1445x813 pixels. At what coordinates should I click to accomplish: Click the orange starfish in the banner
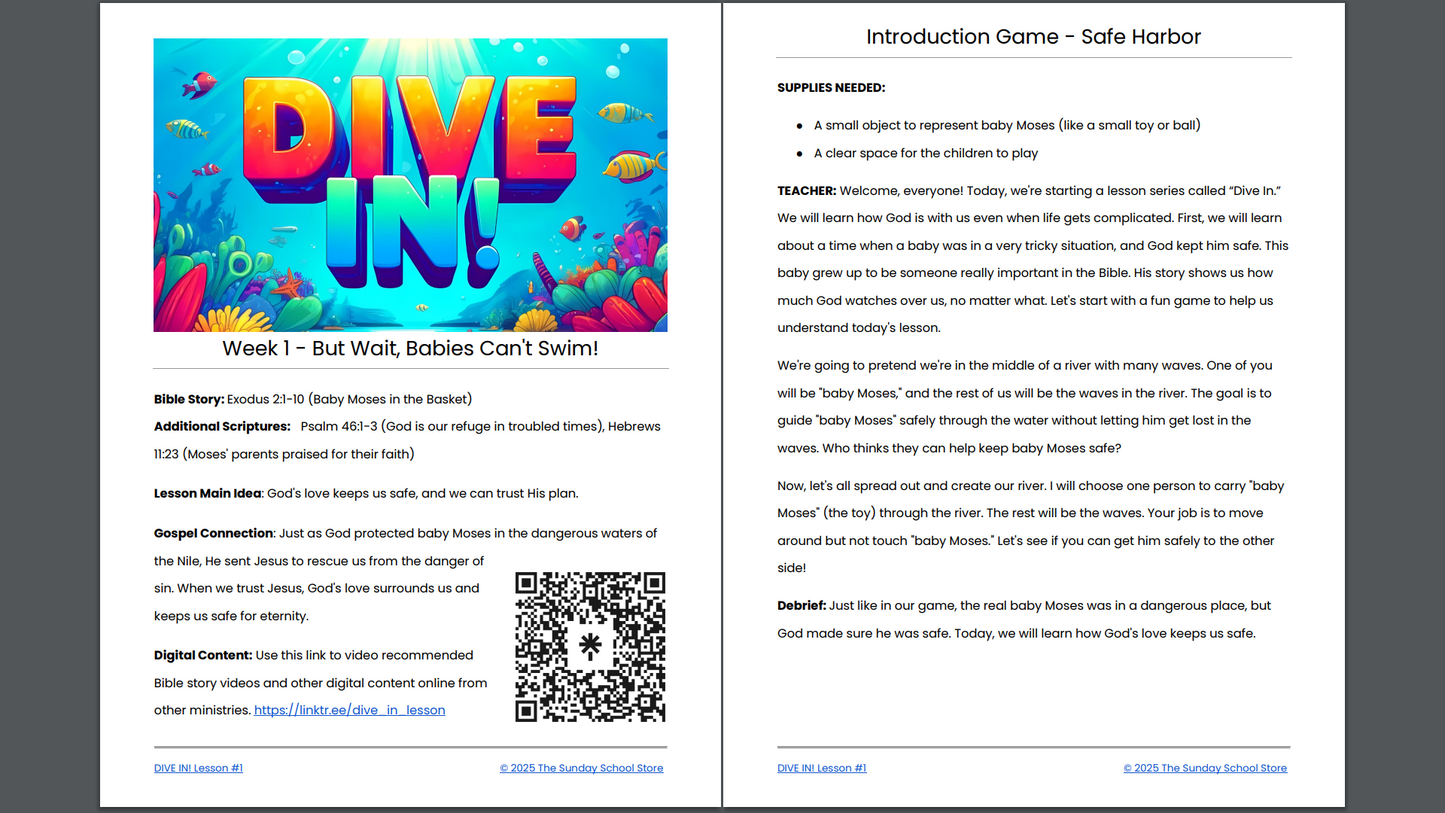click(x=289, y=282)
